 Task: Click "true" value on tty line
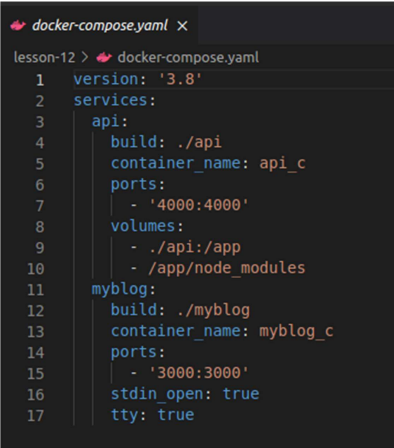click(176, 415)
